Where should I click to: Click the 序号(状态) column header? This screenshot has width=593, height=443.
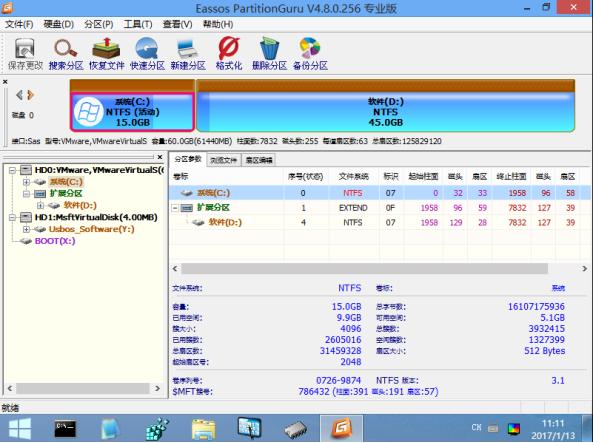pyautogui.click(x=306, y=176)
